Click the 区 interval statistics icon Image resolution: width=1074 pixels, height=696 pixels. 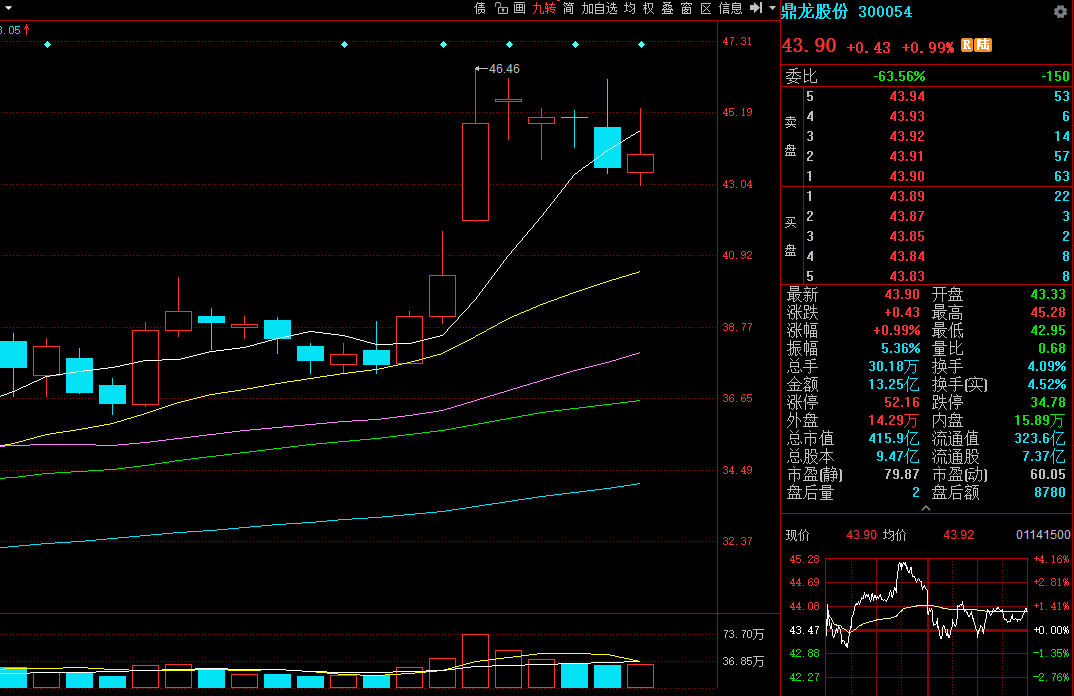(705, 9)
